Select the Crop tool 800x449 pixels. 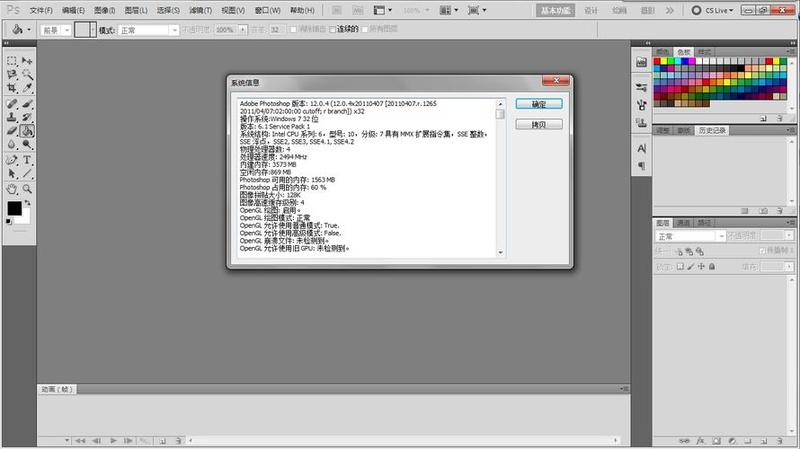point(12,88)
